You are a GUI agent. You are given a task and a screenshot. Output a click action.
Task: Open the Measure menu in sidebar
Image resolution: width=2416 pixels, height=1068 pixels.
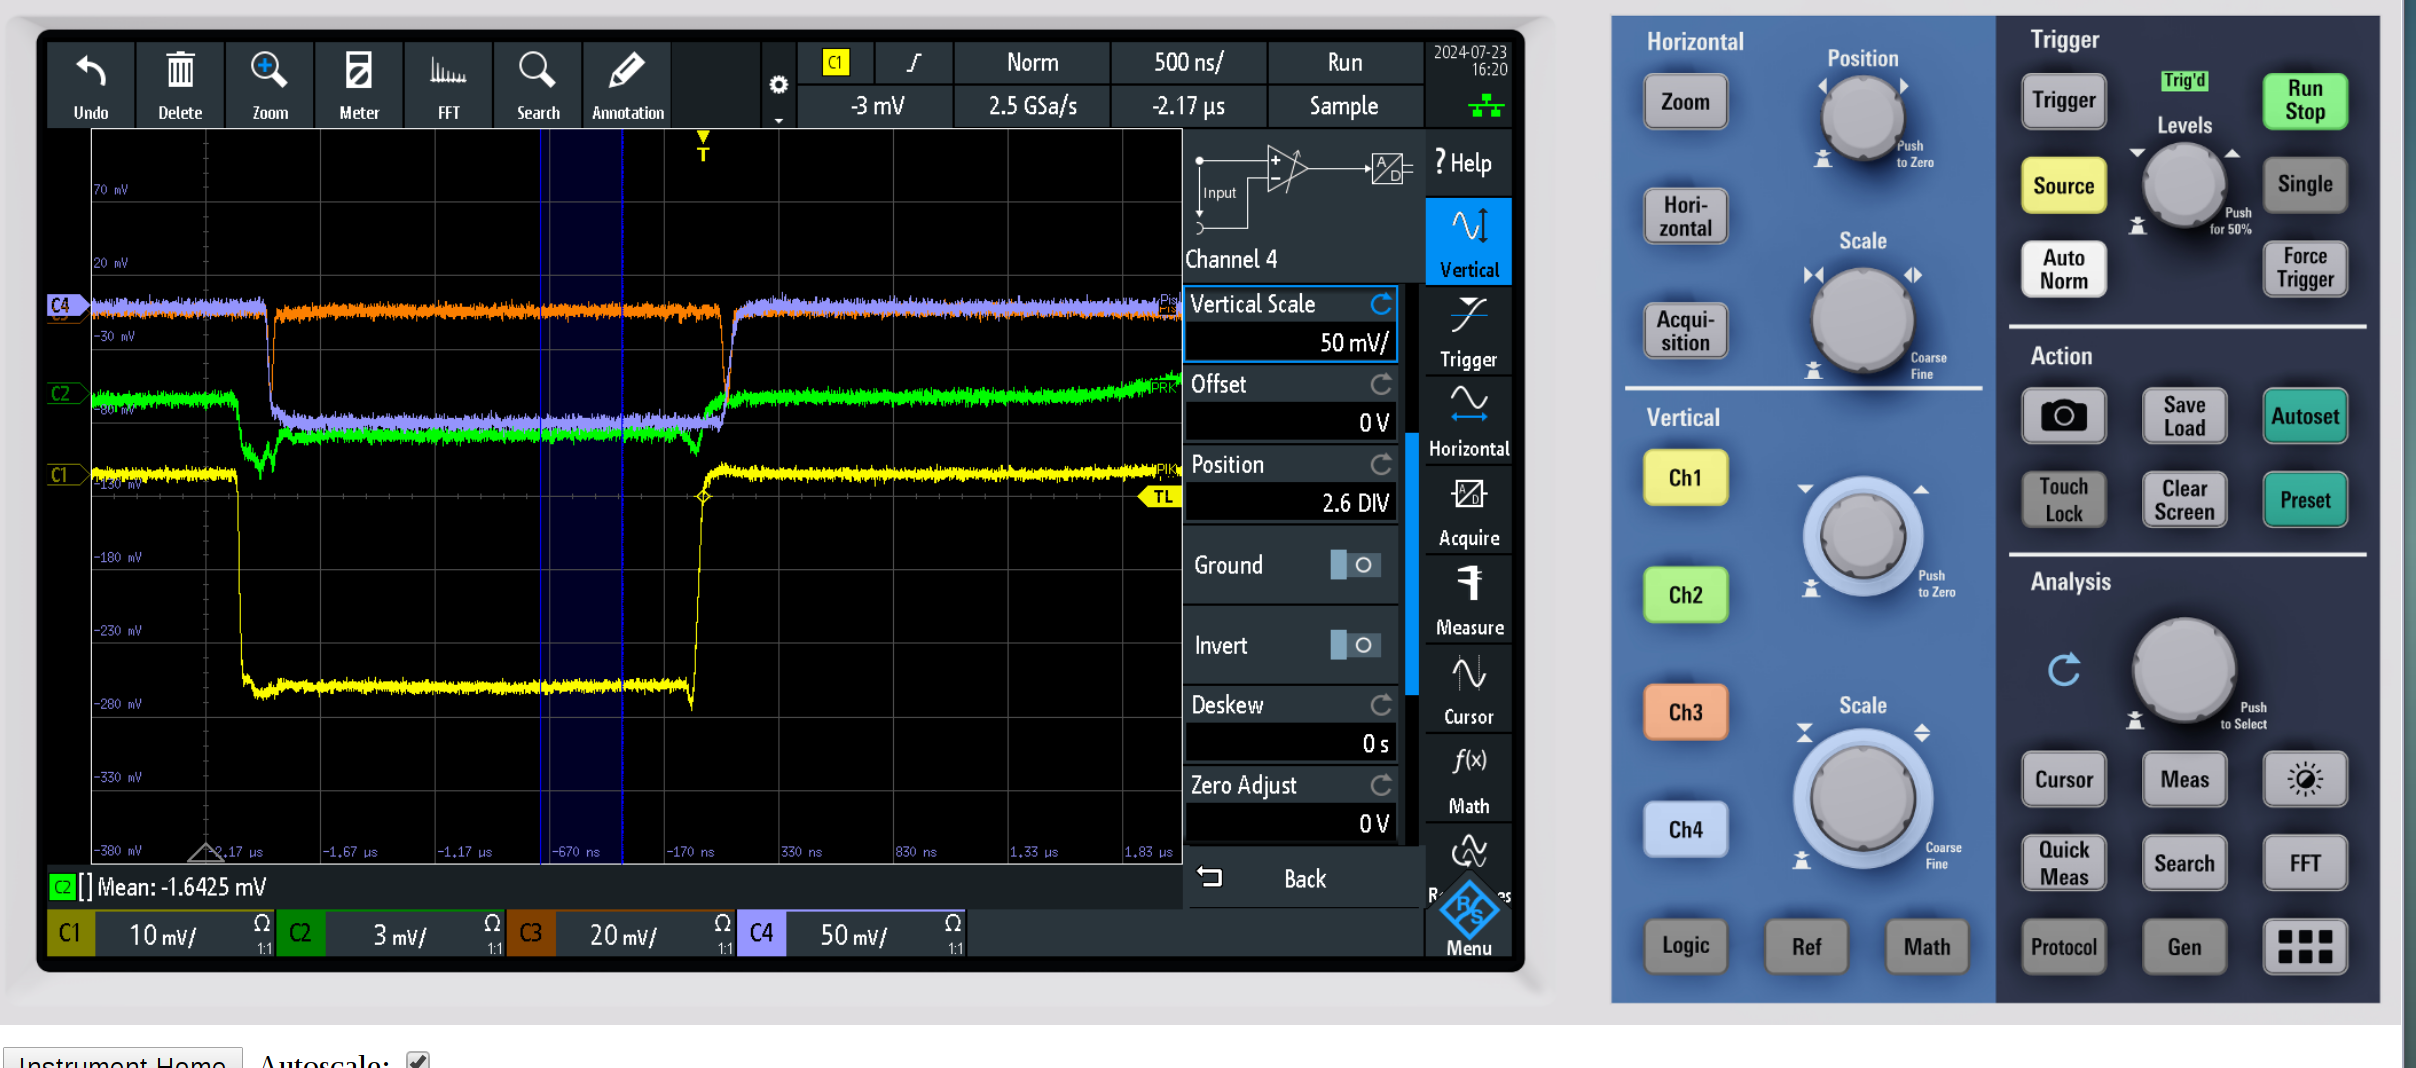coord(1469,600)
